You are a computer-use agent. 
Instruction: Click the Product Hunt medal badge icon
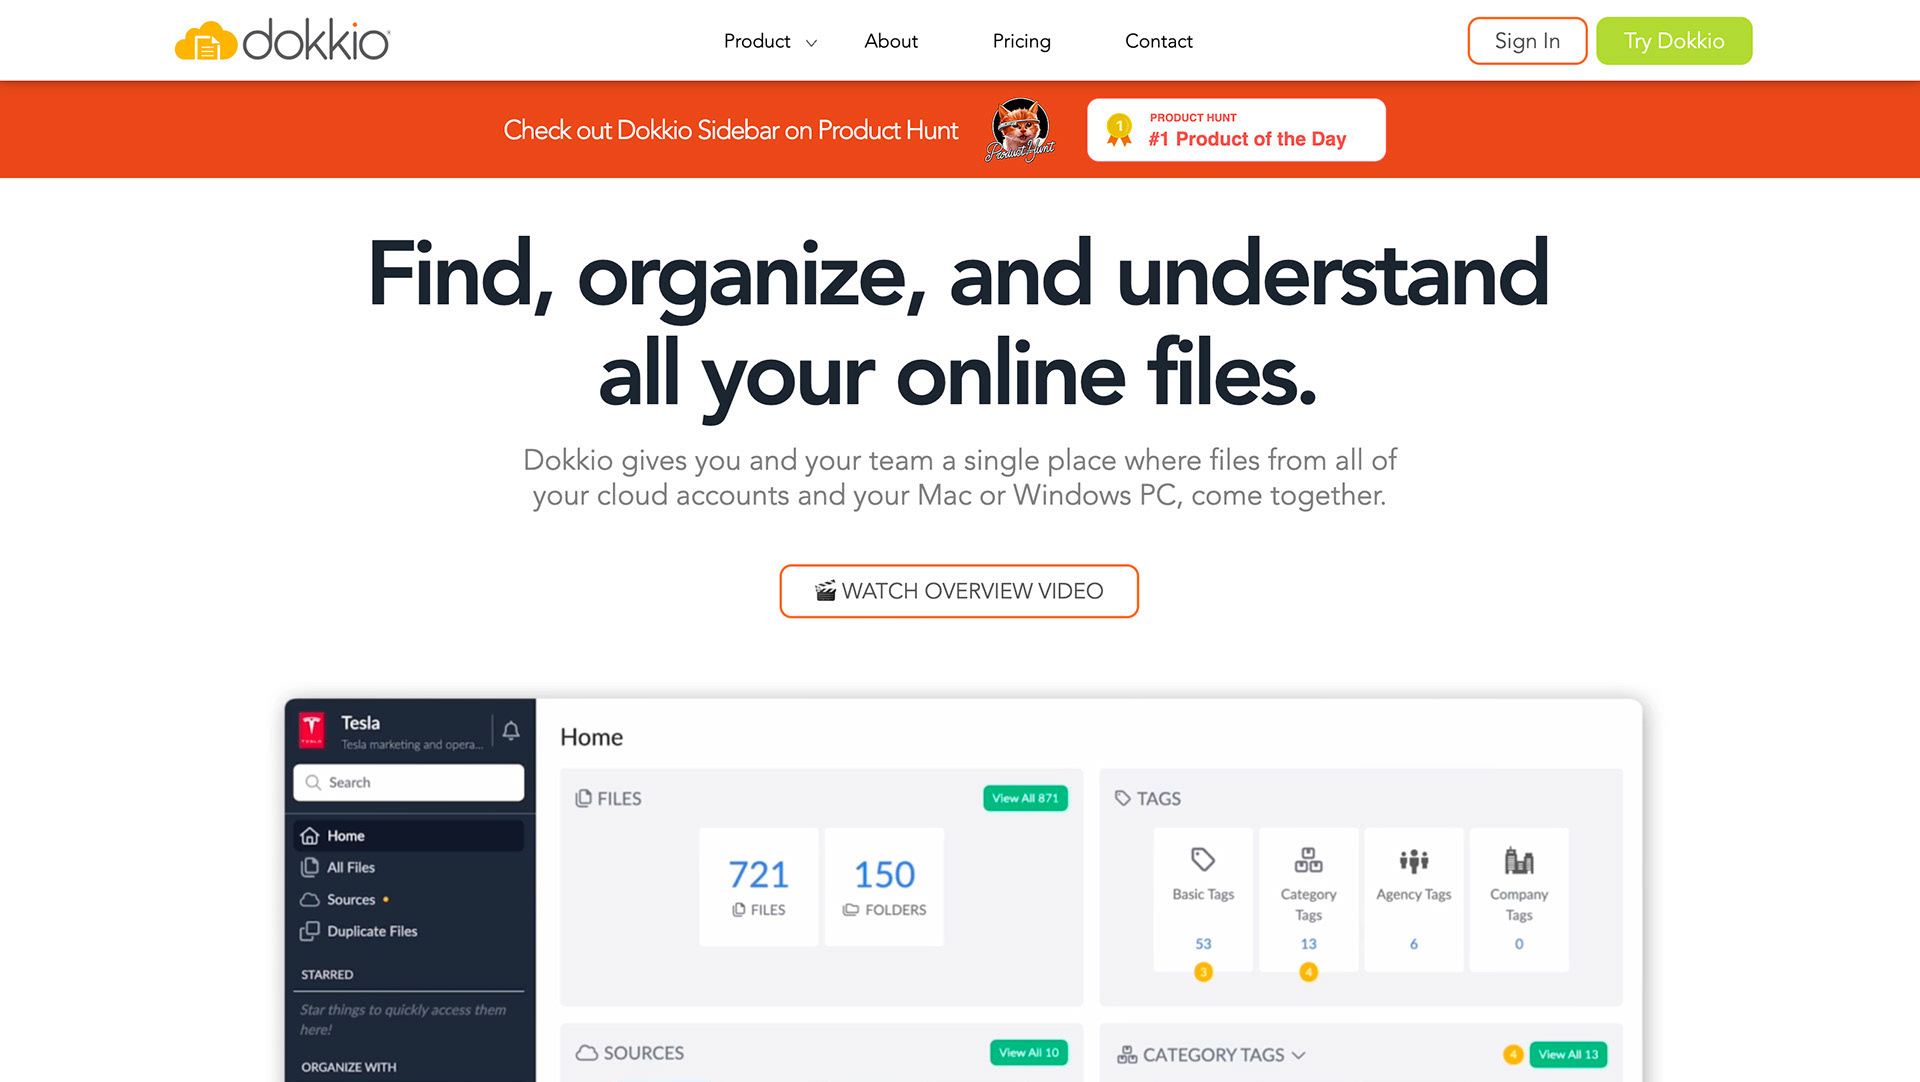tap(1119, 130)
